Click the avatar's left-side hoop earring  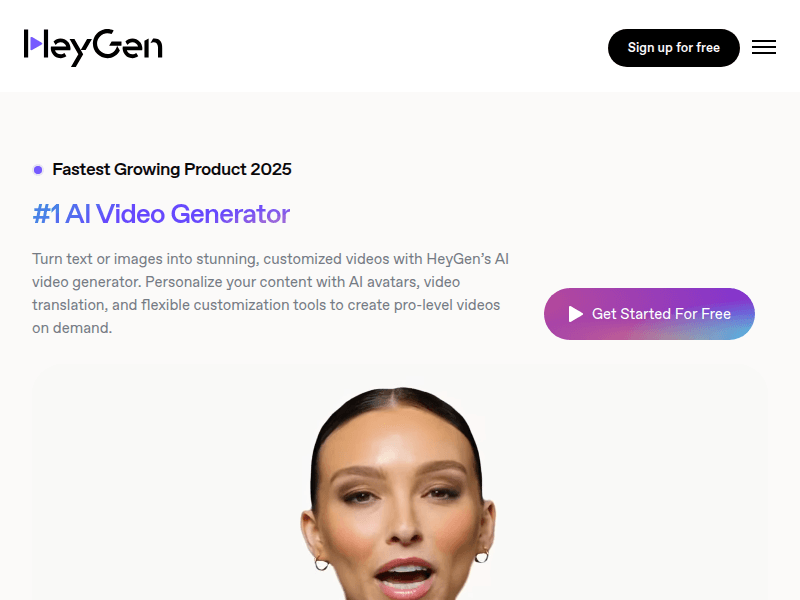(321, 563)
